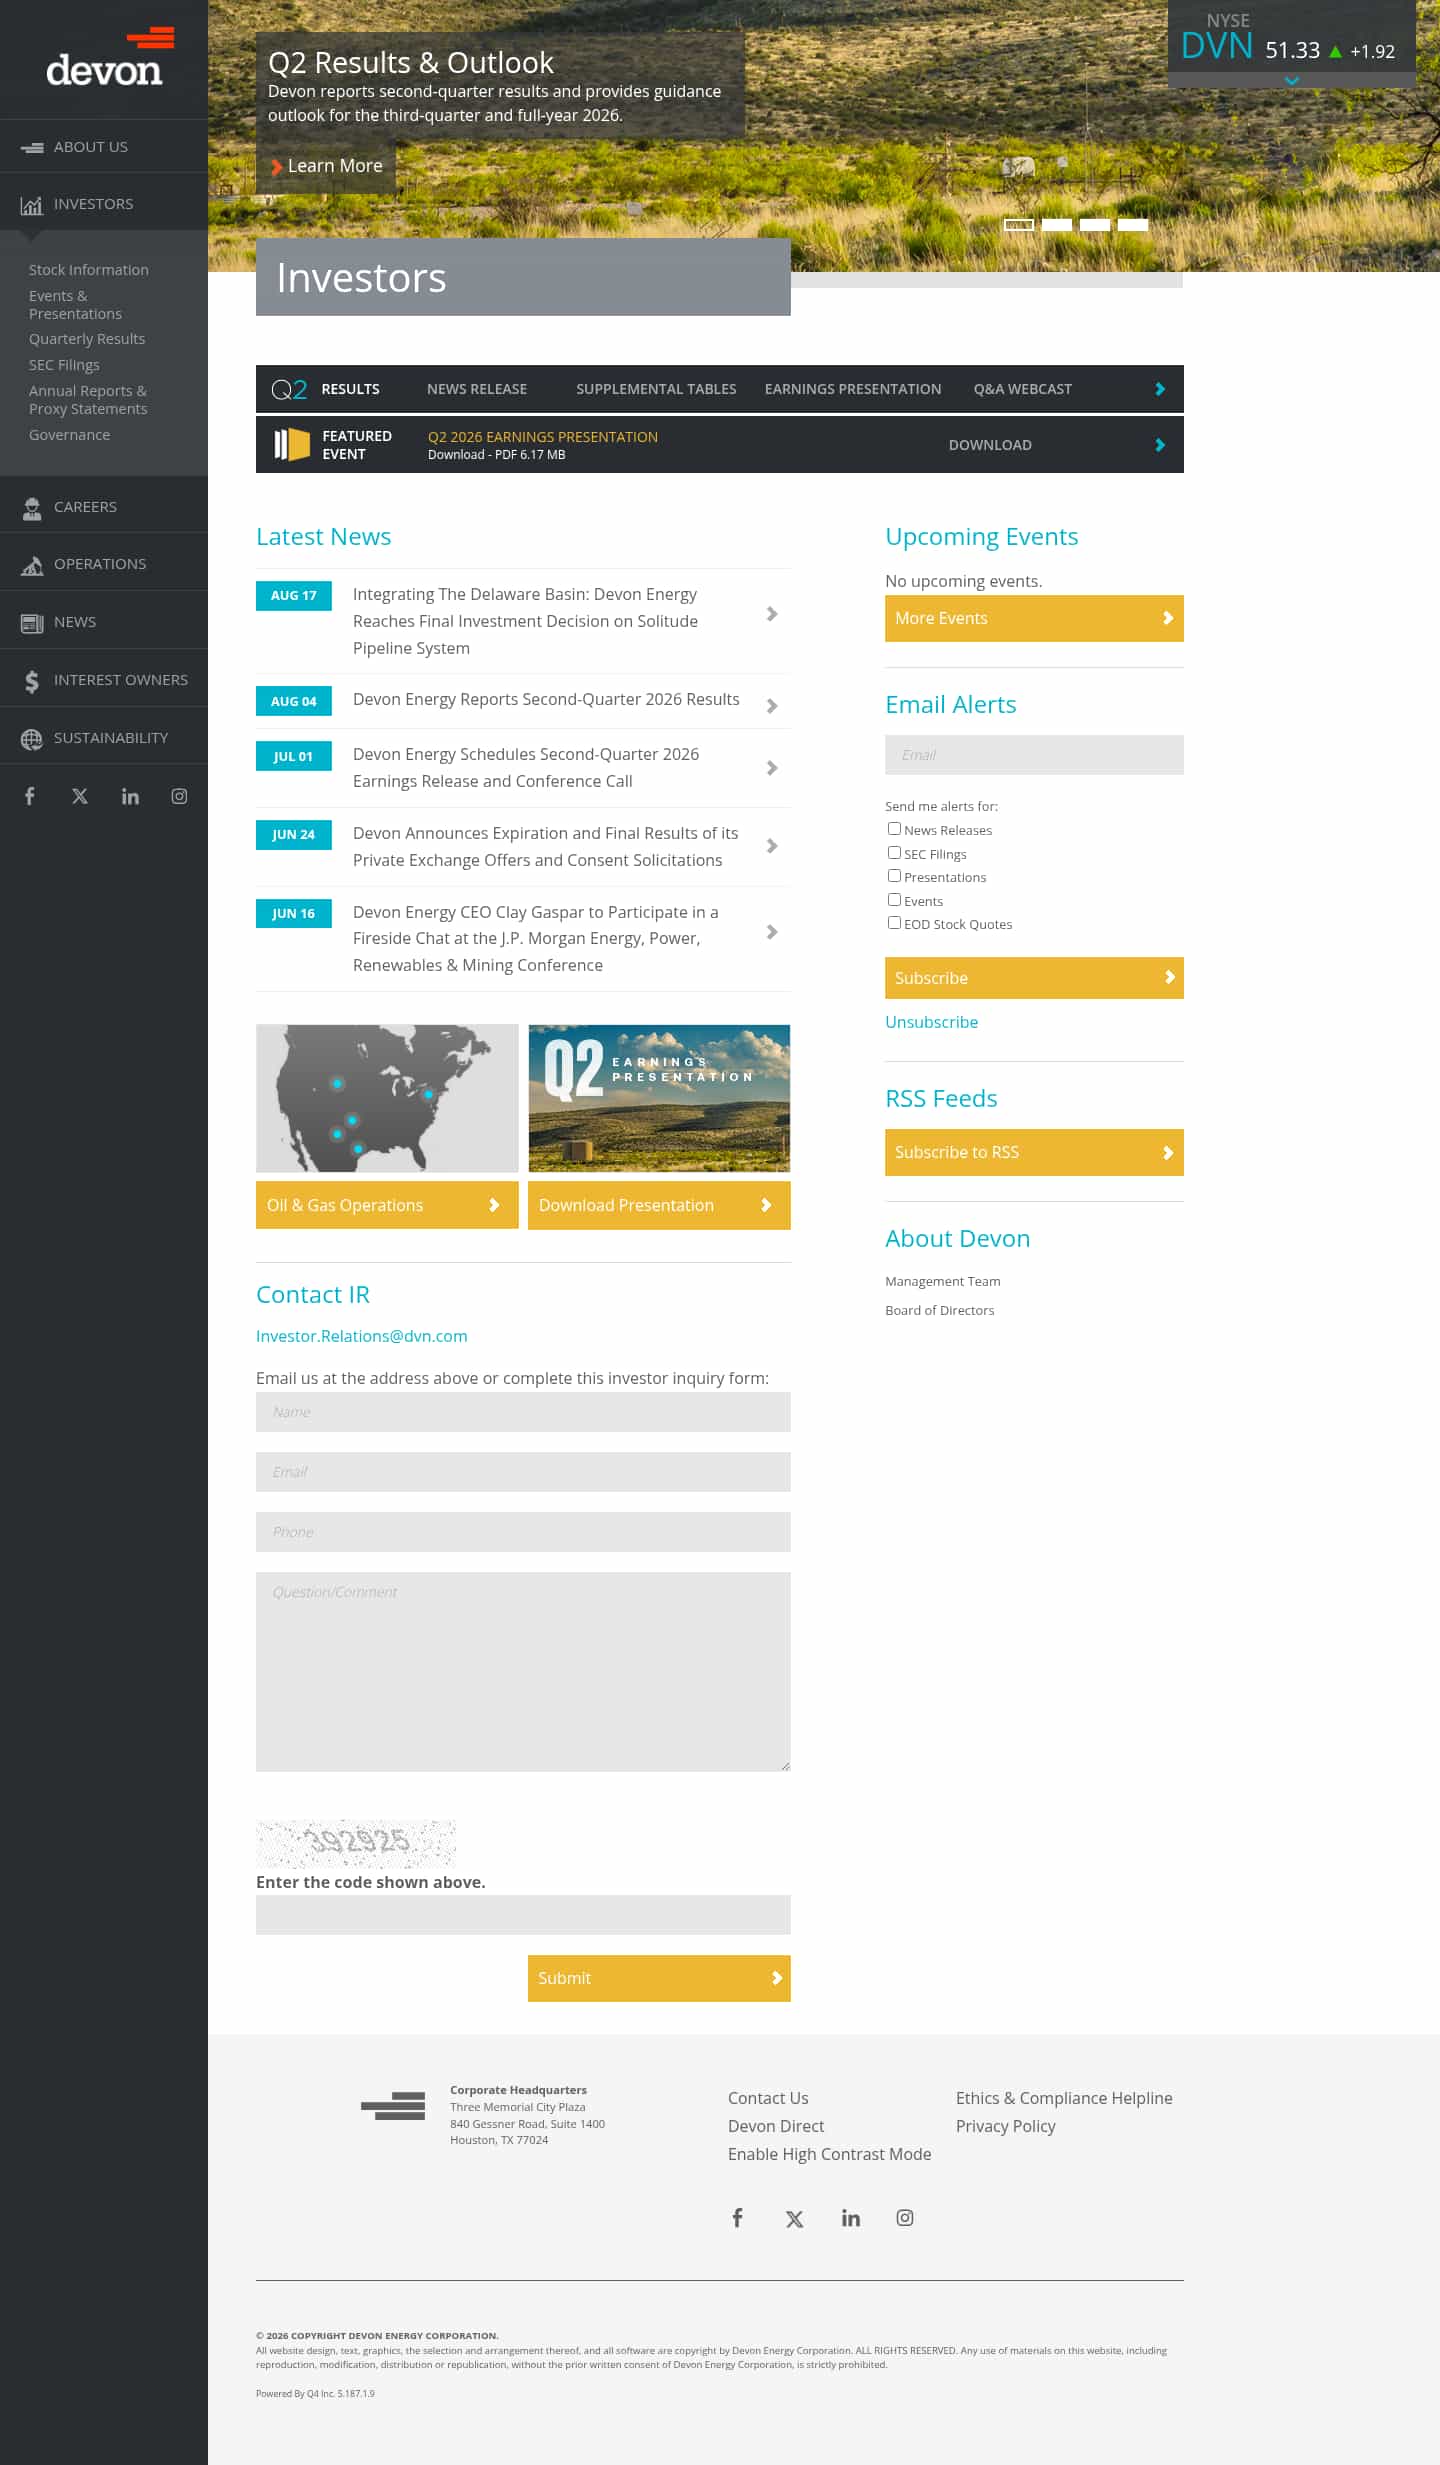Screen dimensions: 1440x2465
Task: Click the Name field in inquiry form
Action: point(523,1412)
